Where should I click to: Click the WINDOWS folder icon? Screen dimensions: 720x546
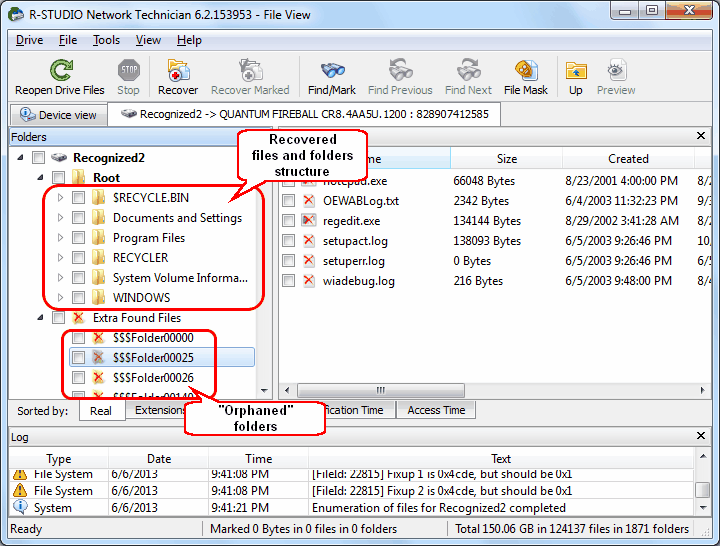(x=99, y=298)
